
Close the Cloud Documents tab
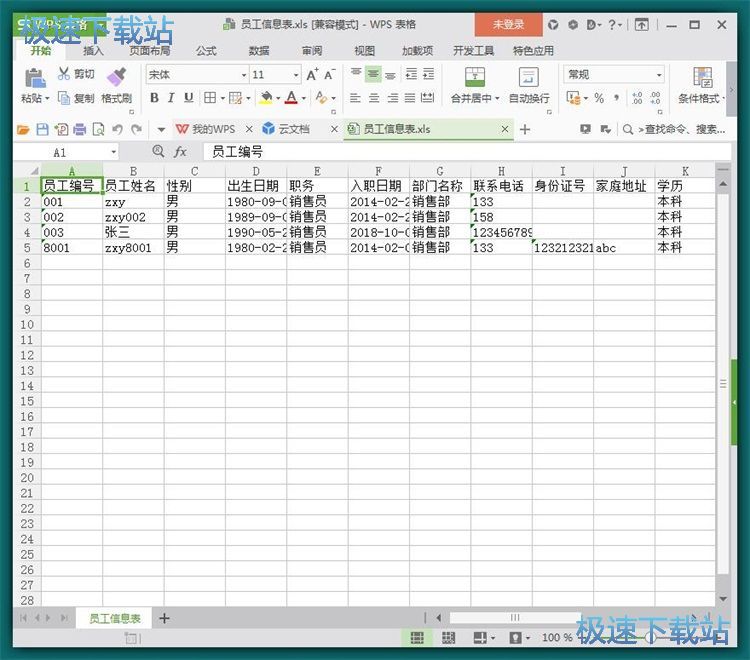tap(334, 129)
